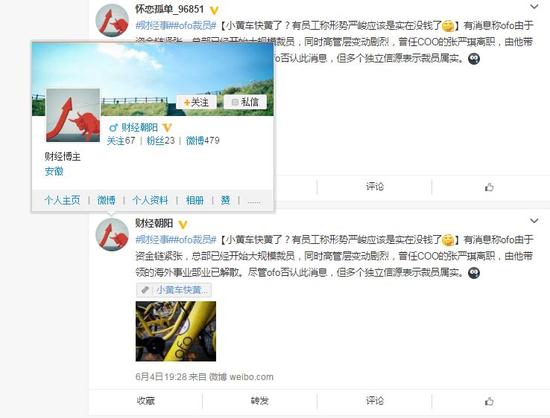Screen dimensions: 550x418
Task: Open profile picture in the hover card
Action: pyautogui.click(x=73, y=115)
